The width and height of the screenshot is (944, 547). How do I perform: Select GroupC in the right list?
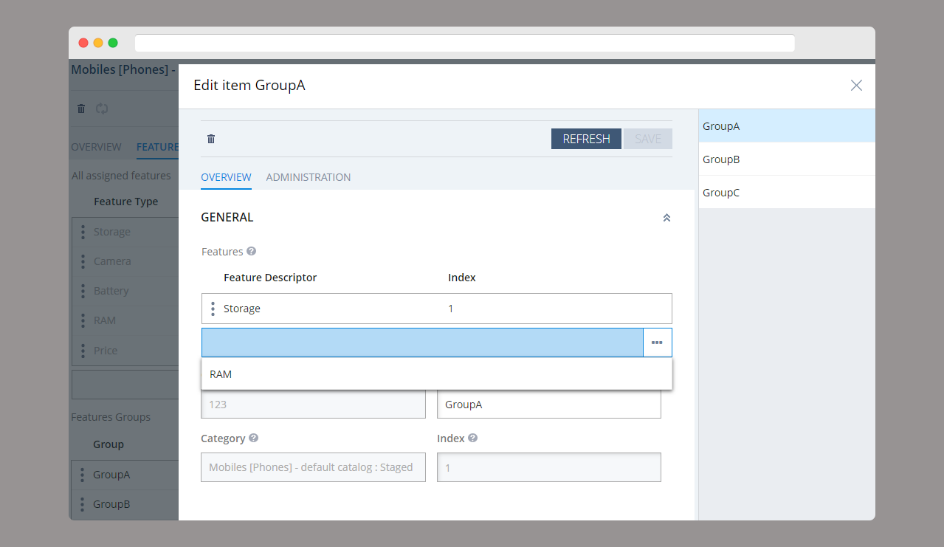point(786,193)
